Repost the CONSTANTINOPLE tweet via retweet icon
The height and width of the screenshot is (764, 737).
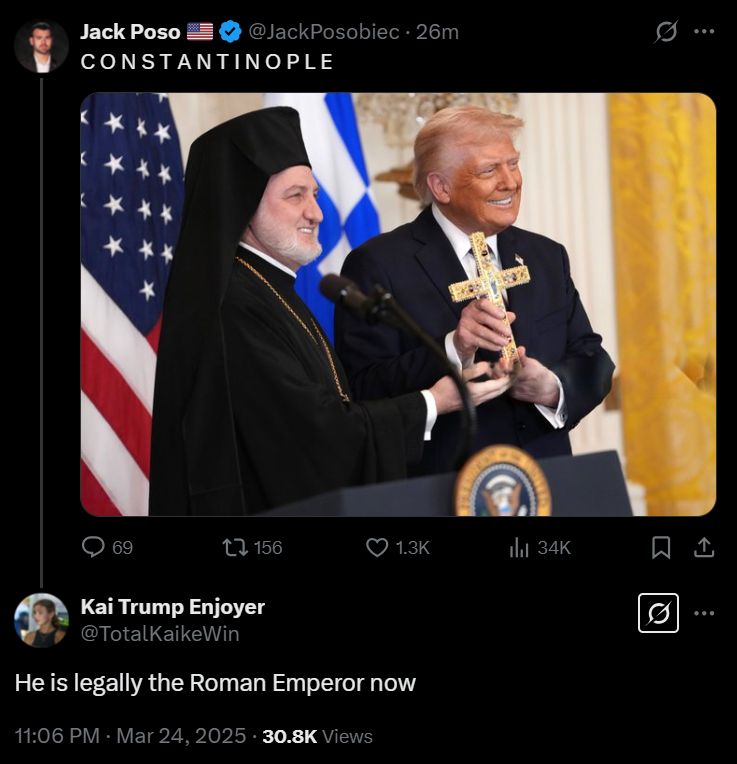[236, 547]
